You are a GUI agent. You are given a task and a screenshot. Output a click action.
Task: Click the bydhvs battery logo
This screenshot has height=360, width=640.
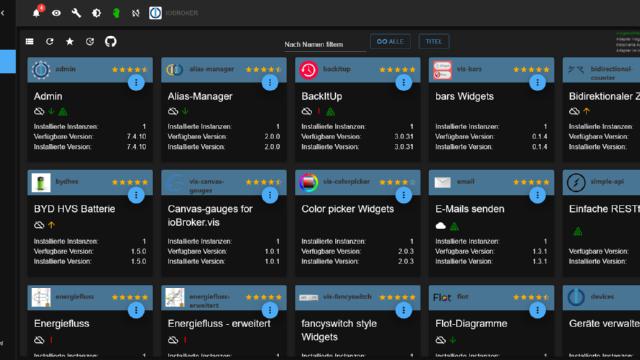pyautogui.click(x=41, y=182)
